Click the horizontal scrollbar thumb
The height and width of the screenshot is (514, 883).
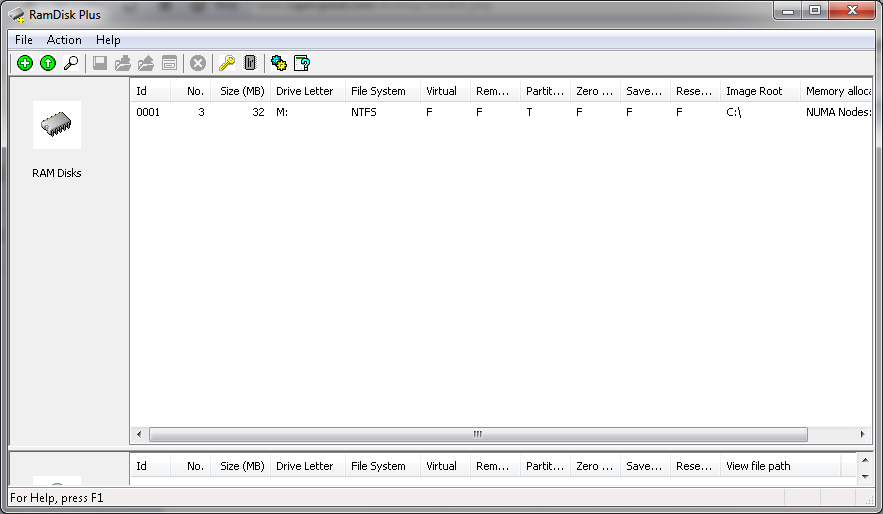point(478,435)
